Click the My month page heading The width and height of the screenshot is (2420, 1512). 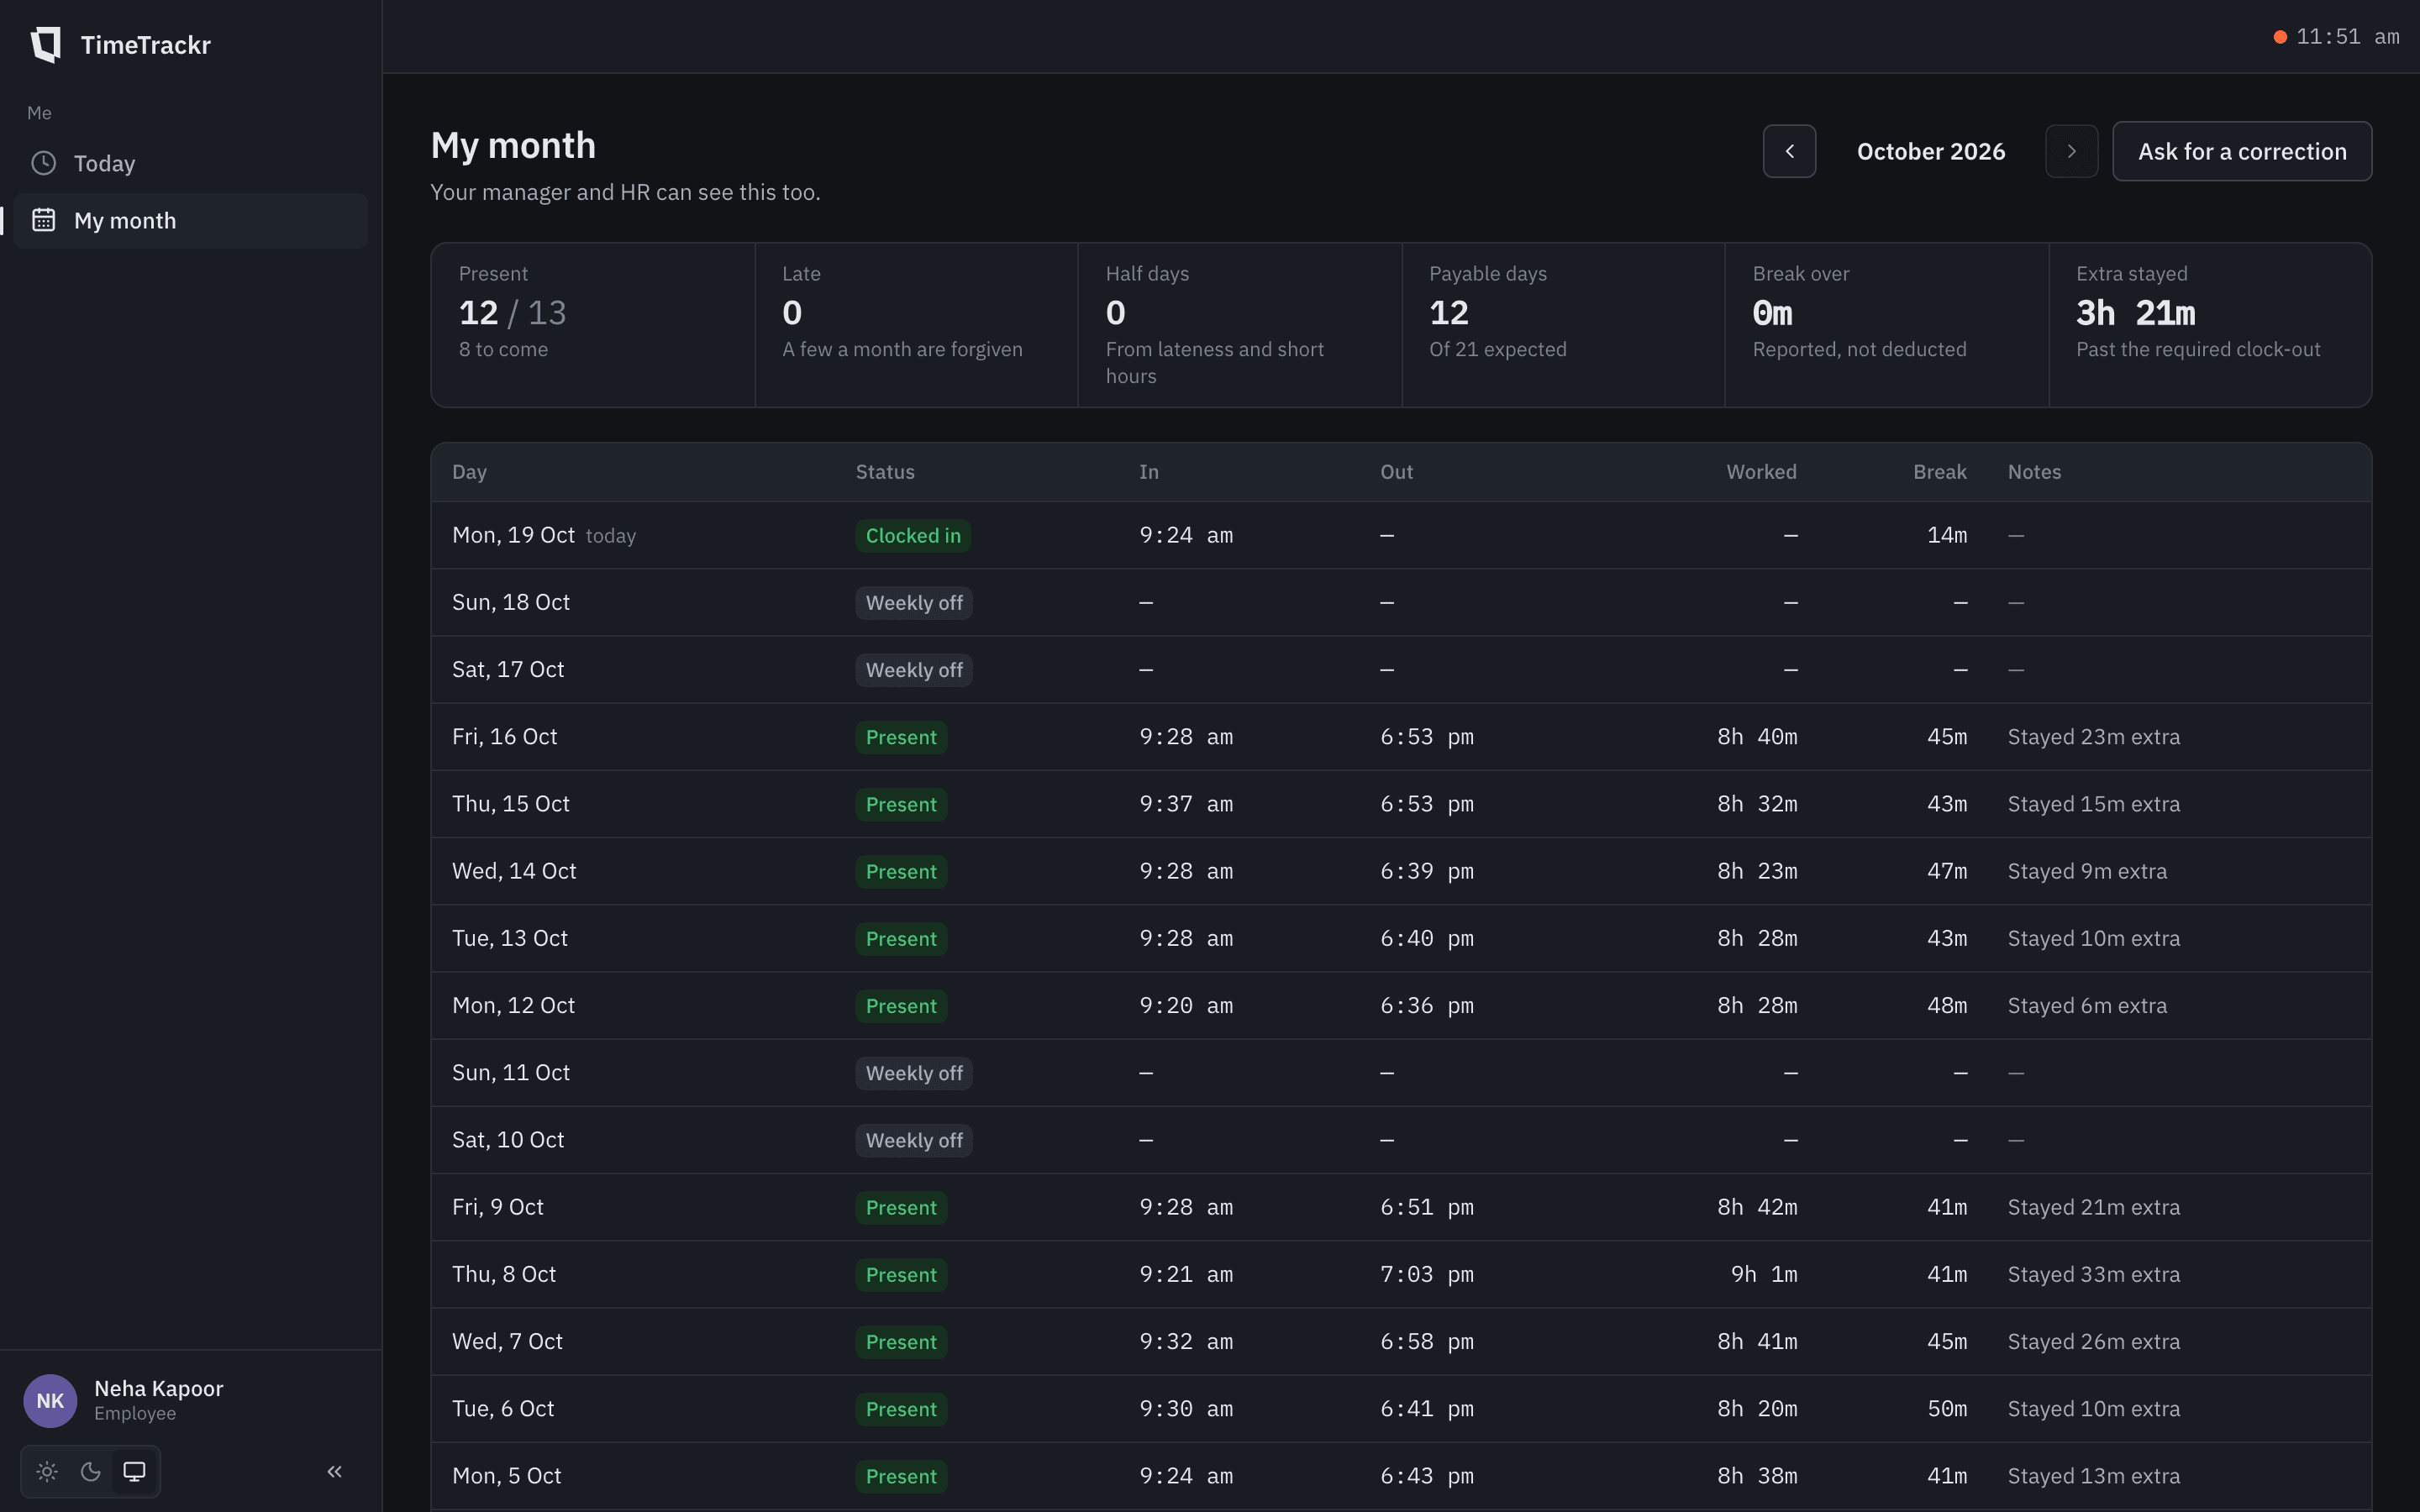pyautogui.click(x=513, y=146)
